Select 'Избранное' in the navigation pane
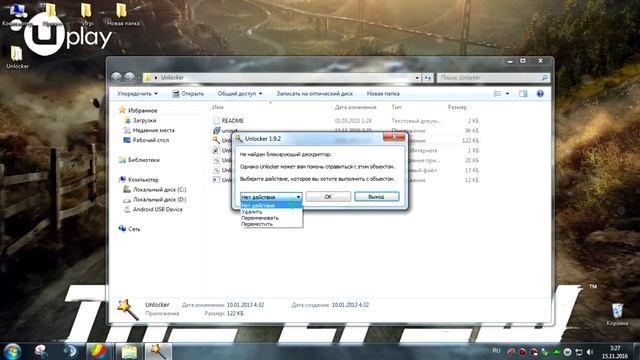 tap(138, 111)
